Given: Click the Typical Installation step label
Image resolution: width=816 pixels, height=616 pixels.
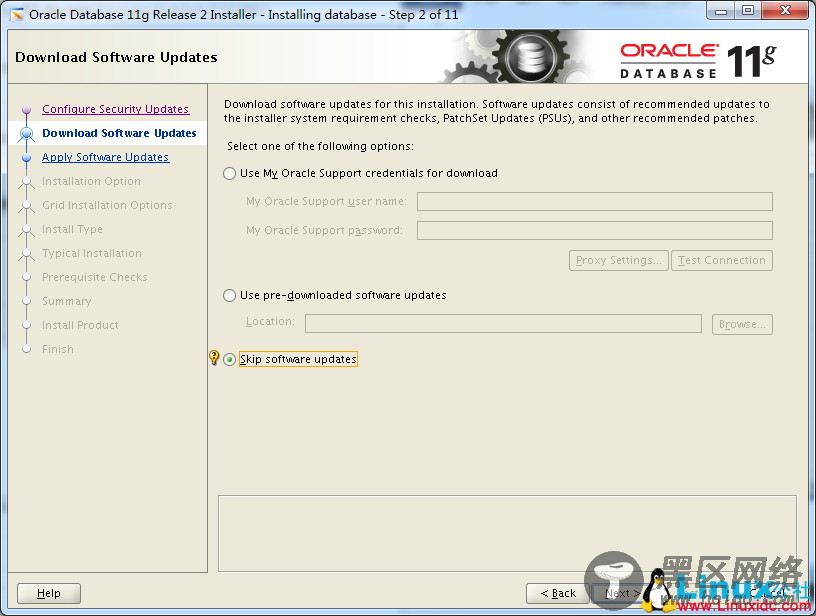Looking at the screenshot, I should tap(92, 253).
